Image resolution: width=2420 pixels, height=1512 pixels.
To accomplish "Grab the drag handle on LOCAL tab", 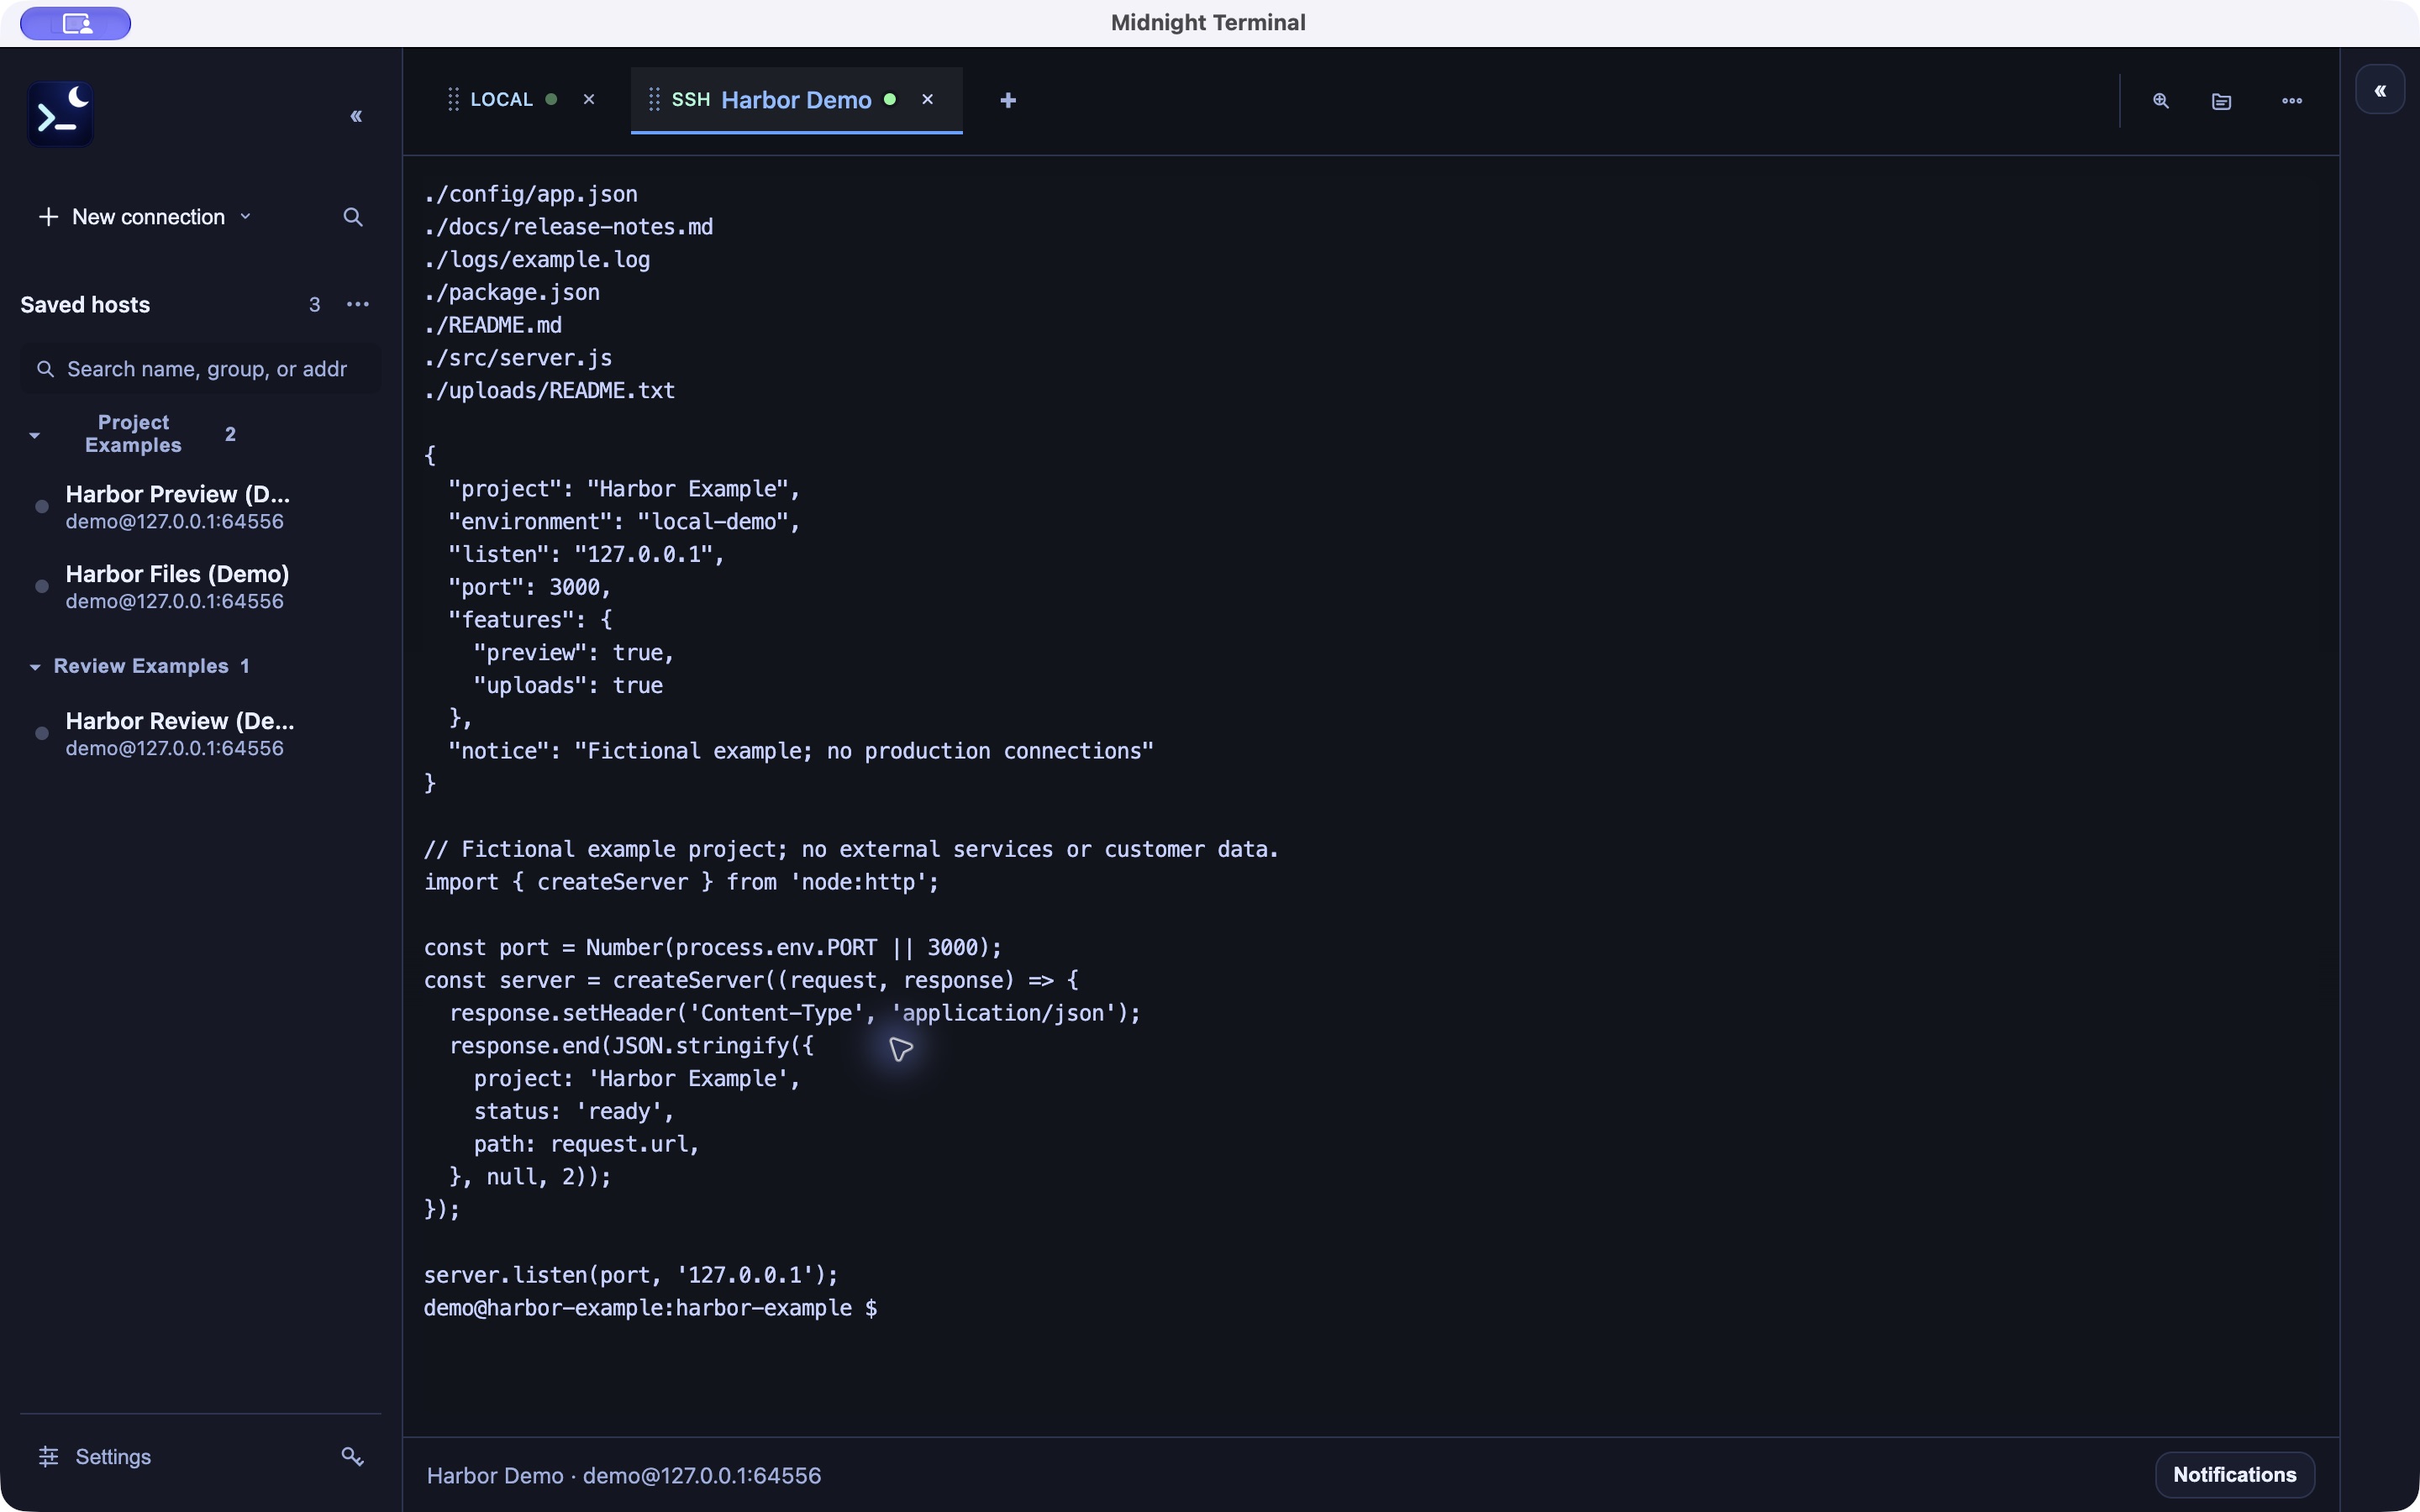I will pos(453,99).
